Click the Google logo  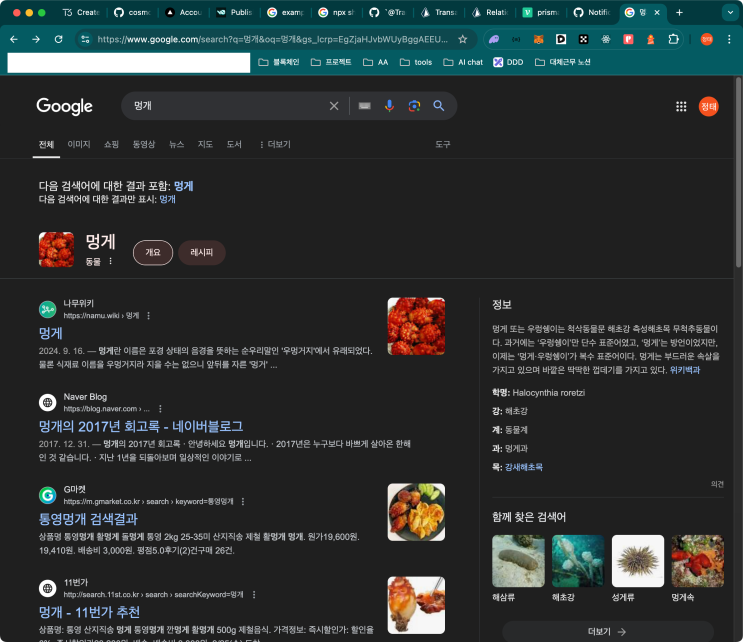(64, 106)
